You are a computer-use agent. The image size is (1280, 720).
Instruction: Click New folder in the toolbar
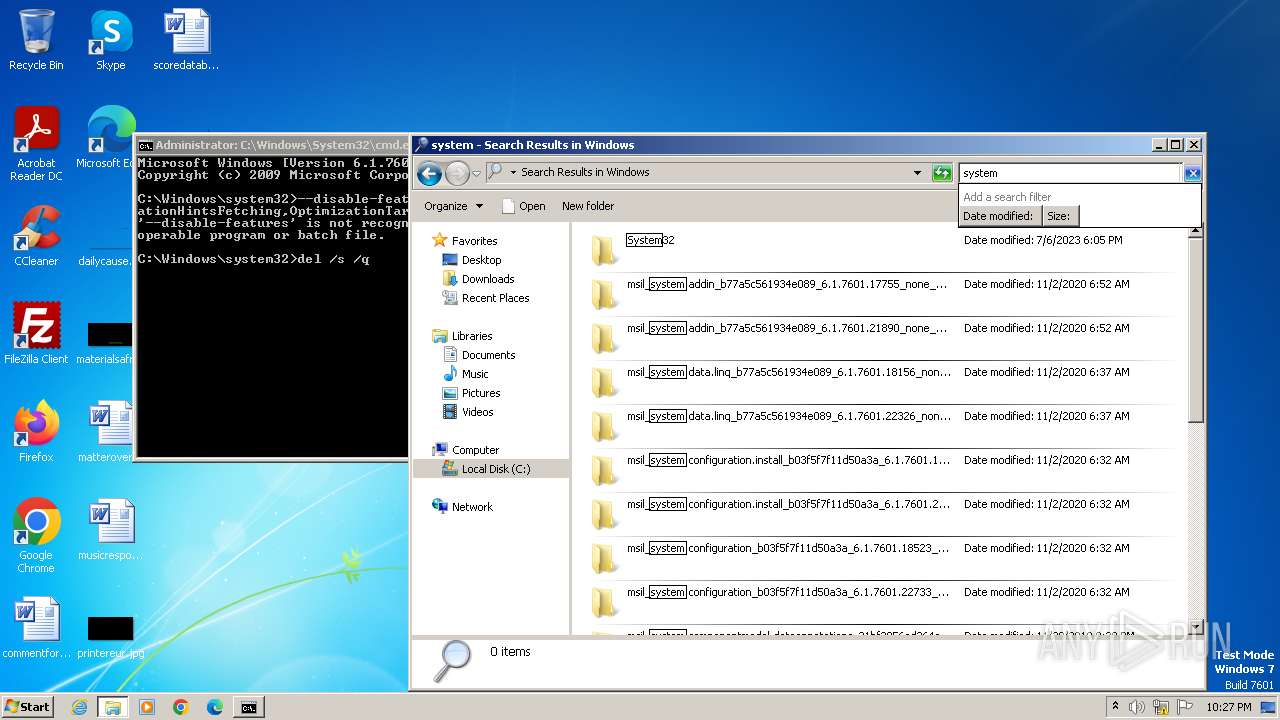[x=588, y=206]
